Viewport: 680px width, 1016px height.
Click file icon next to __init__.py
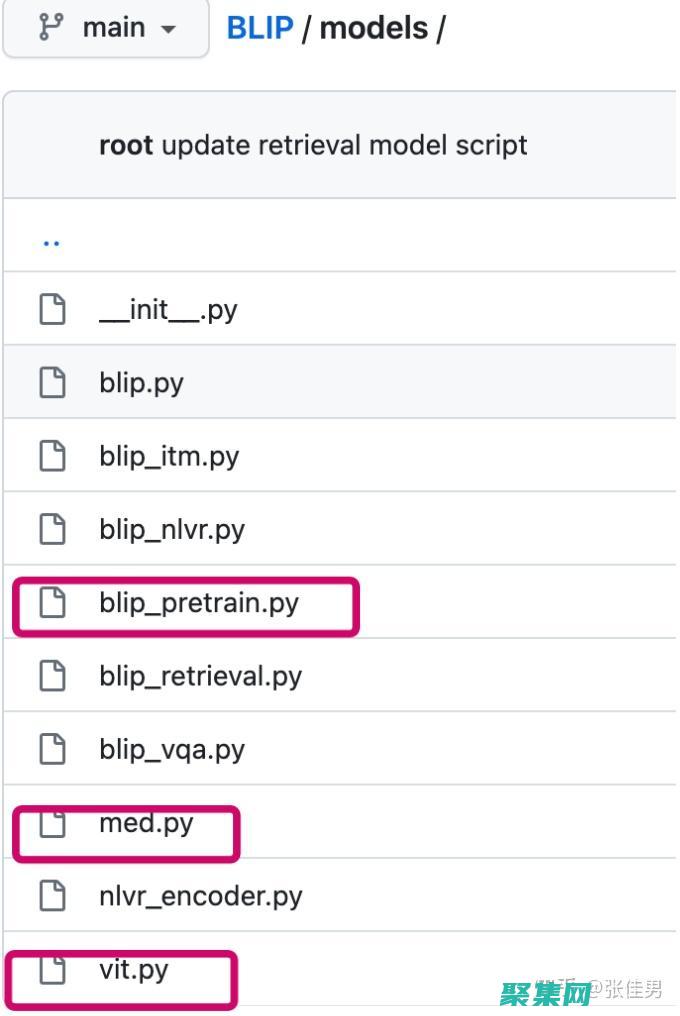[x=52, y=309]
